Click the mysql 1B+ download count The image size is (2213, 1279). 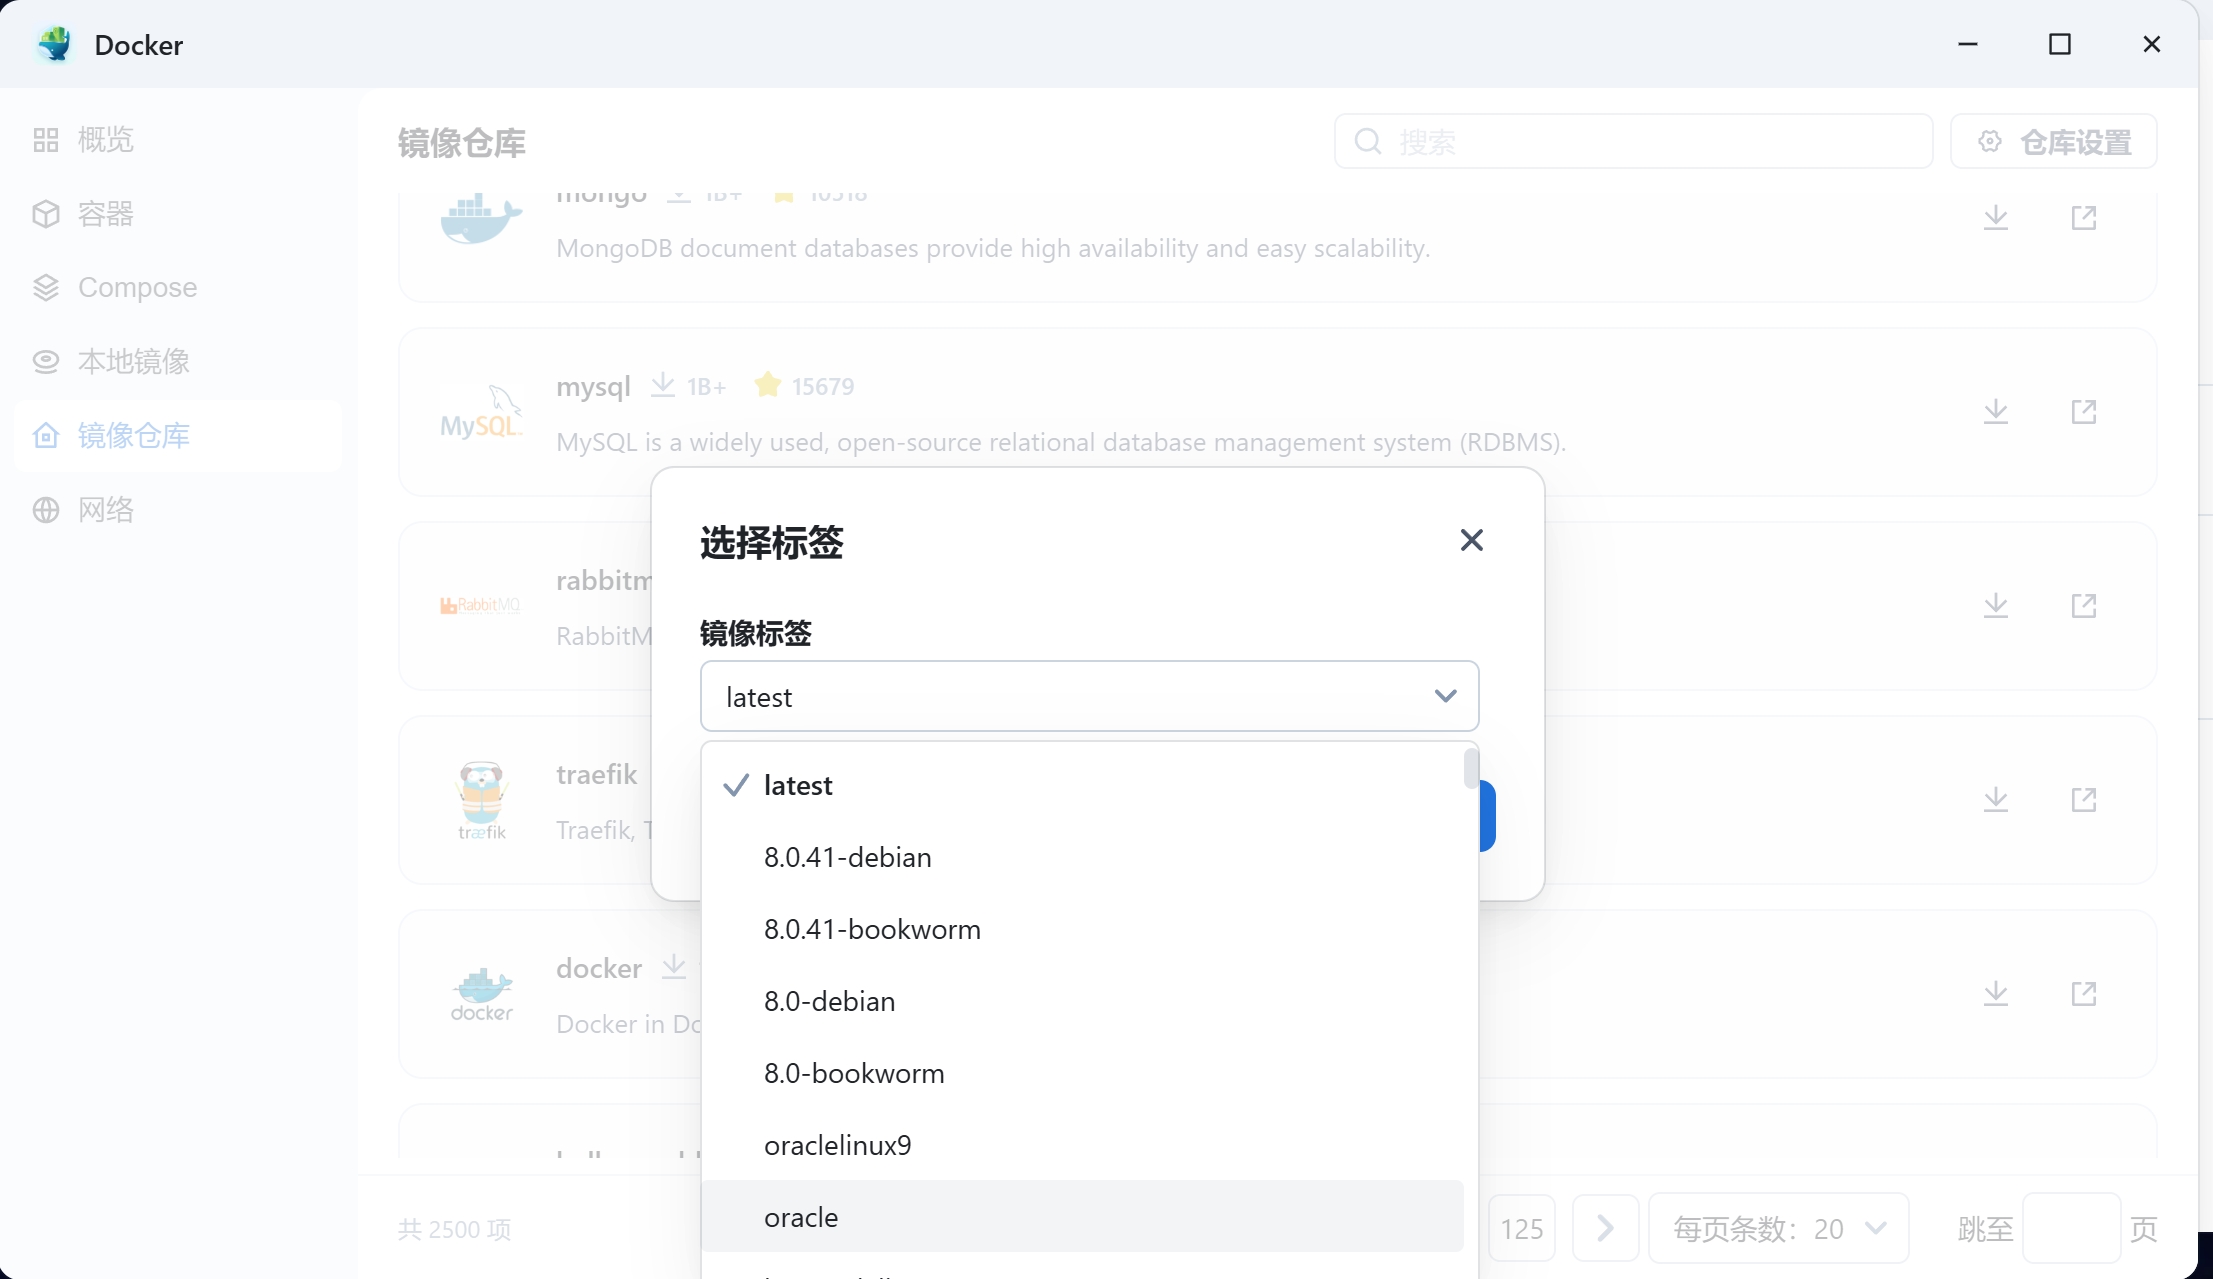click(706, 386)
